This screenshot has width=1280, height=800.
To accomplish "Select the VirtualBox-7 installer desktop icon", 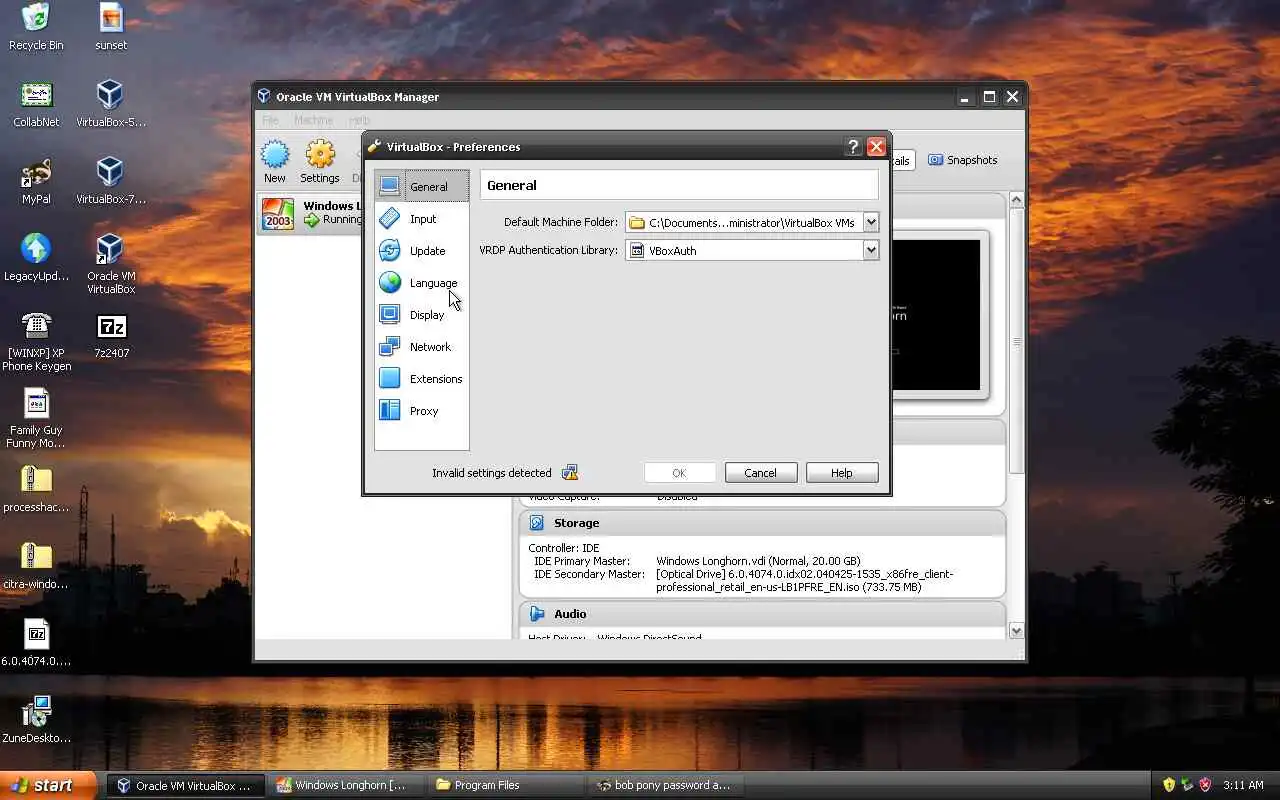I will pyautogui.click(x=111, y=181).
